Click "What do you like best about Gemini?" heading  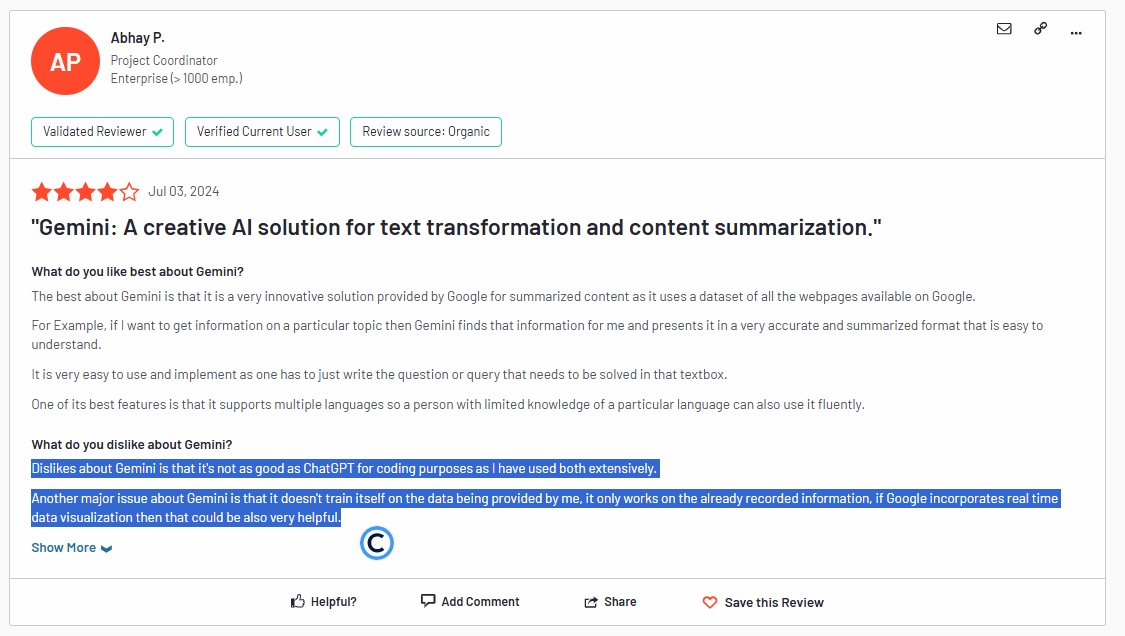point(138,271)
